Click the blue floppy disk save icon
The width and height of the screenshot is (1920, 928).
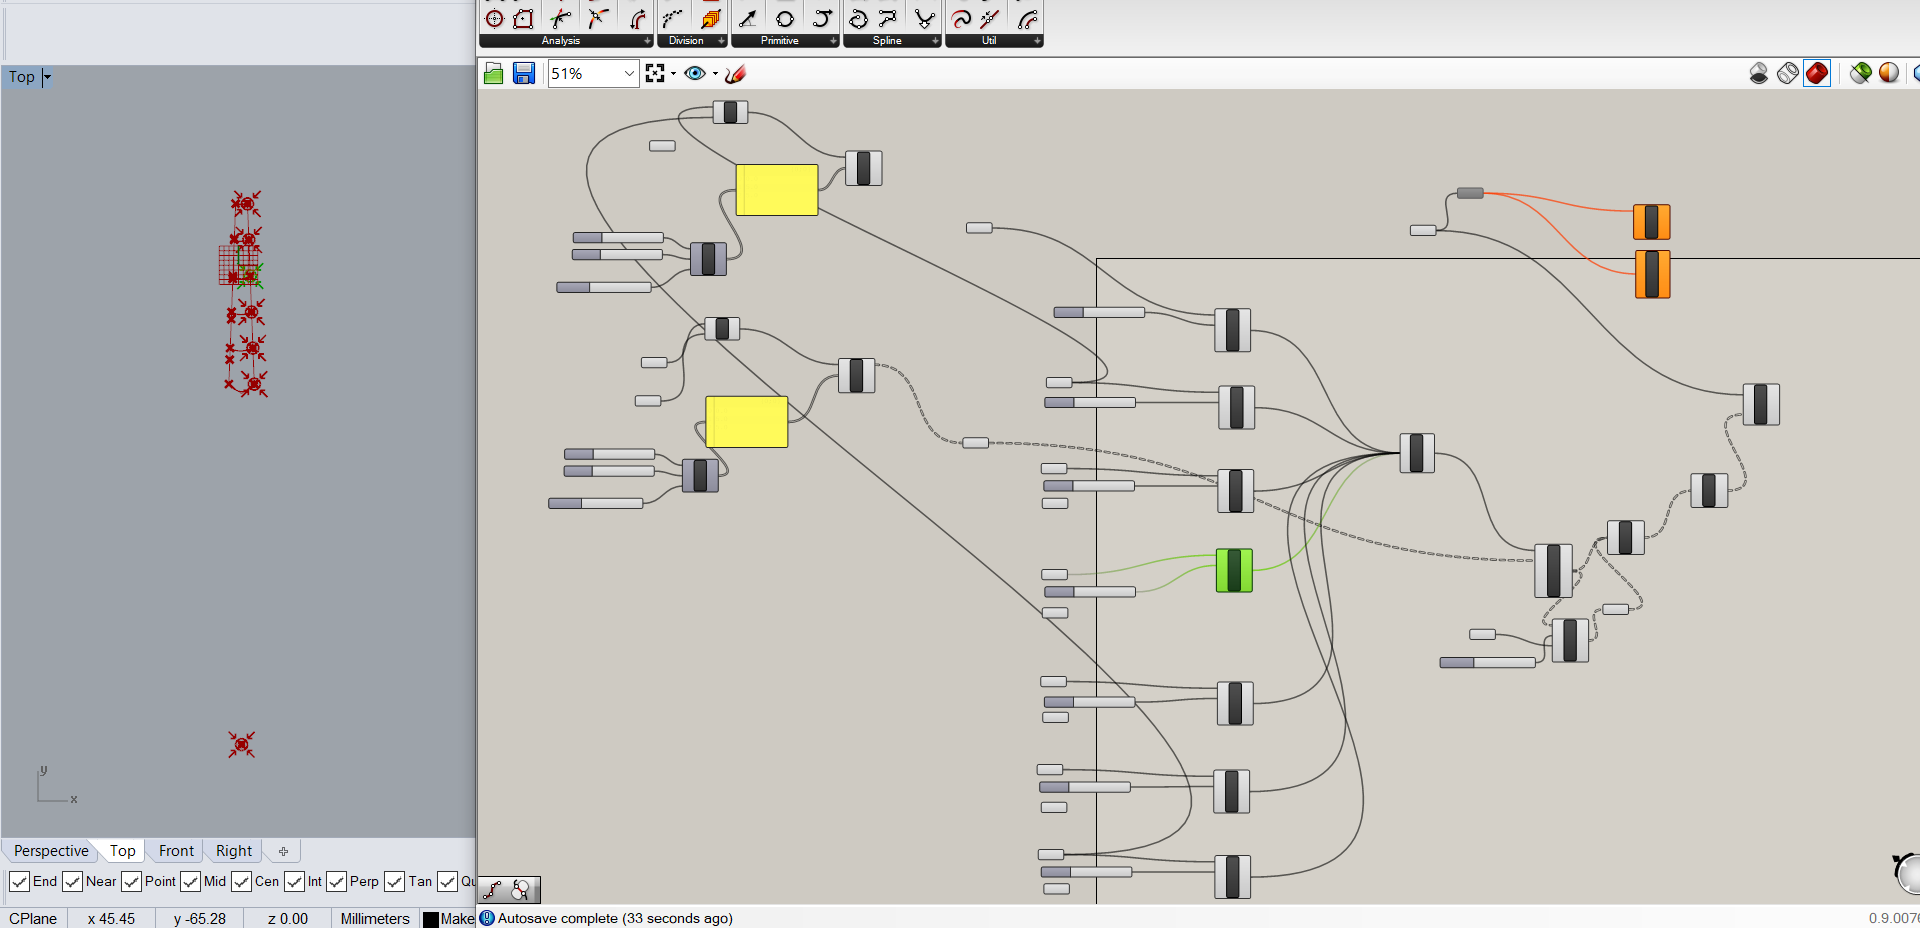[x=524, y=73]
